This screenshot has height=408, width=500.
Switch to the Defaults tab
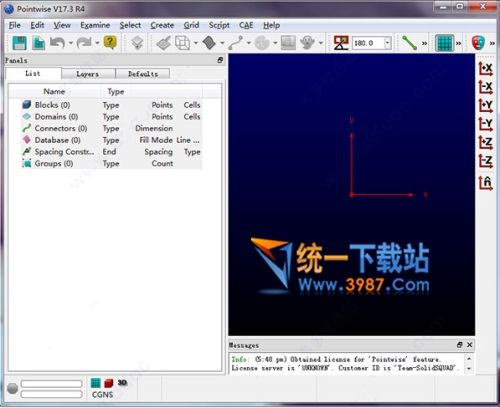[143, 74]
